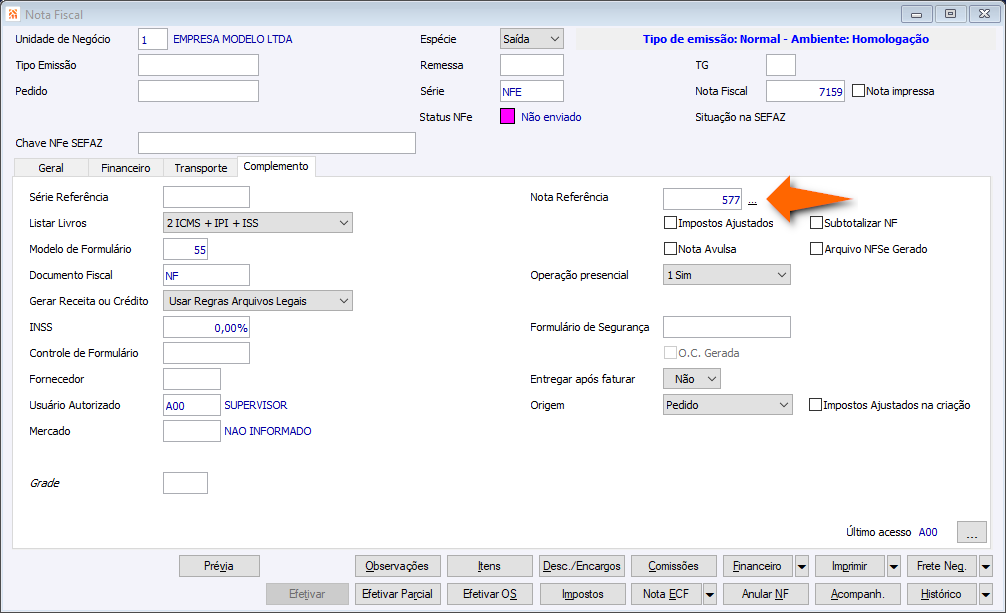
Task: Toggle Impostos Ajustados na criação checkbox
Action: point(815,405)
